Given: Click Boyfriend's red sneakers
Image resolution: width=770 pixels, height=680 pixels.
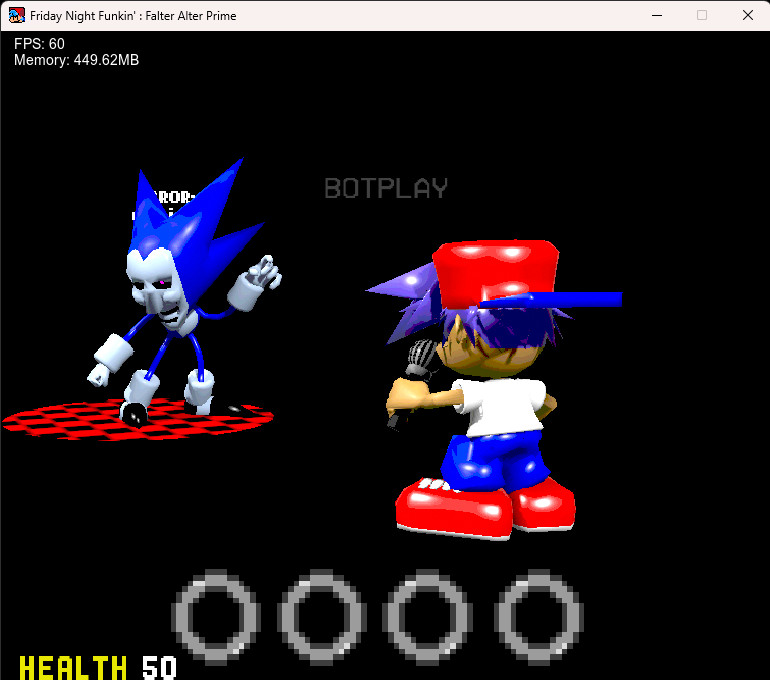Looking at the screenshot, I should pos(485,509).
